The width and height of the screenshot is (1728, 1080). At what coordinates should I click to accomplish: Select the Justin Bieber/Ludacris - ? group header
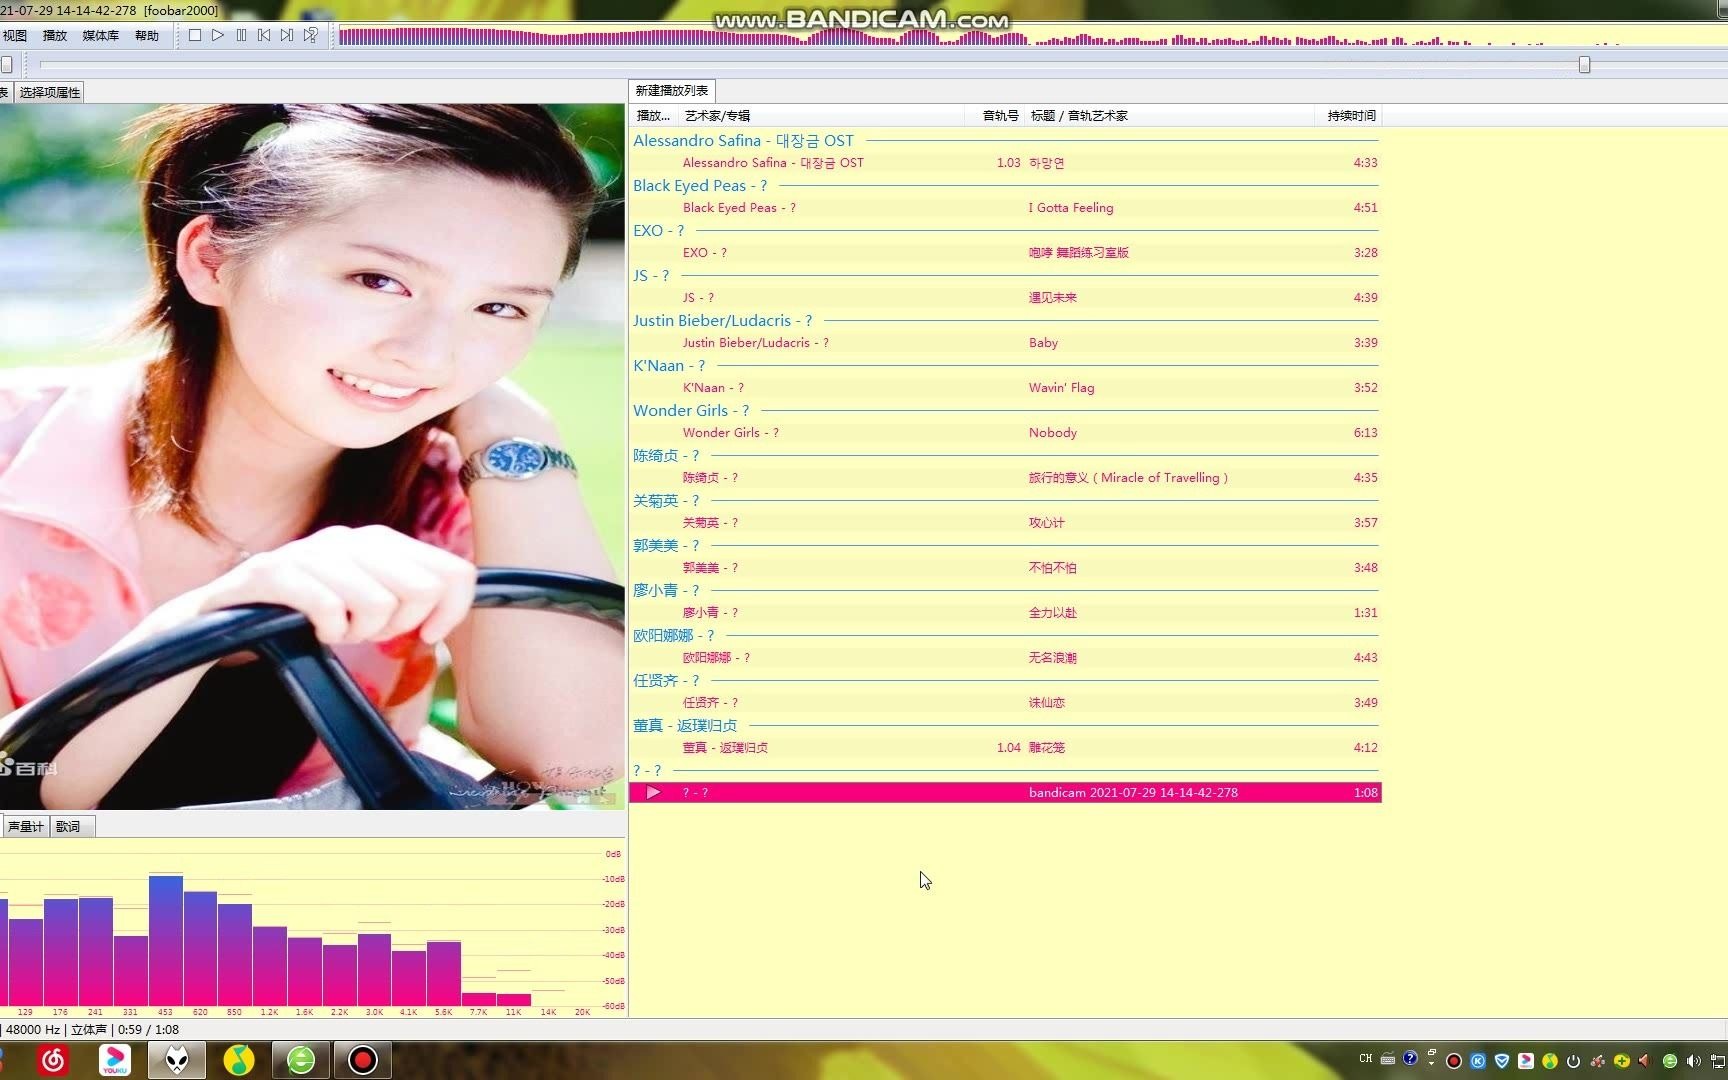click(x=722, y=321)
